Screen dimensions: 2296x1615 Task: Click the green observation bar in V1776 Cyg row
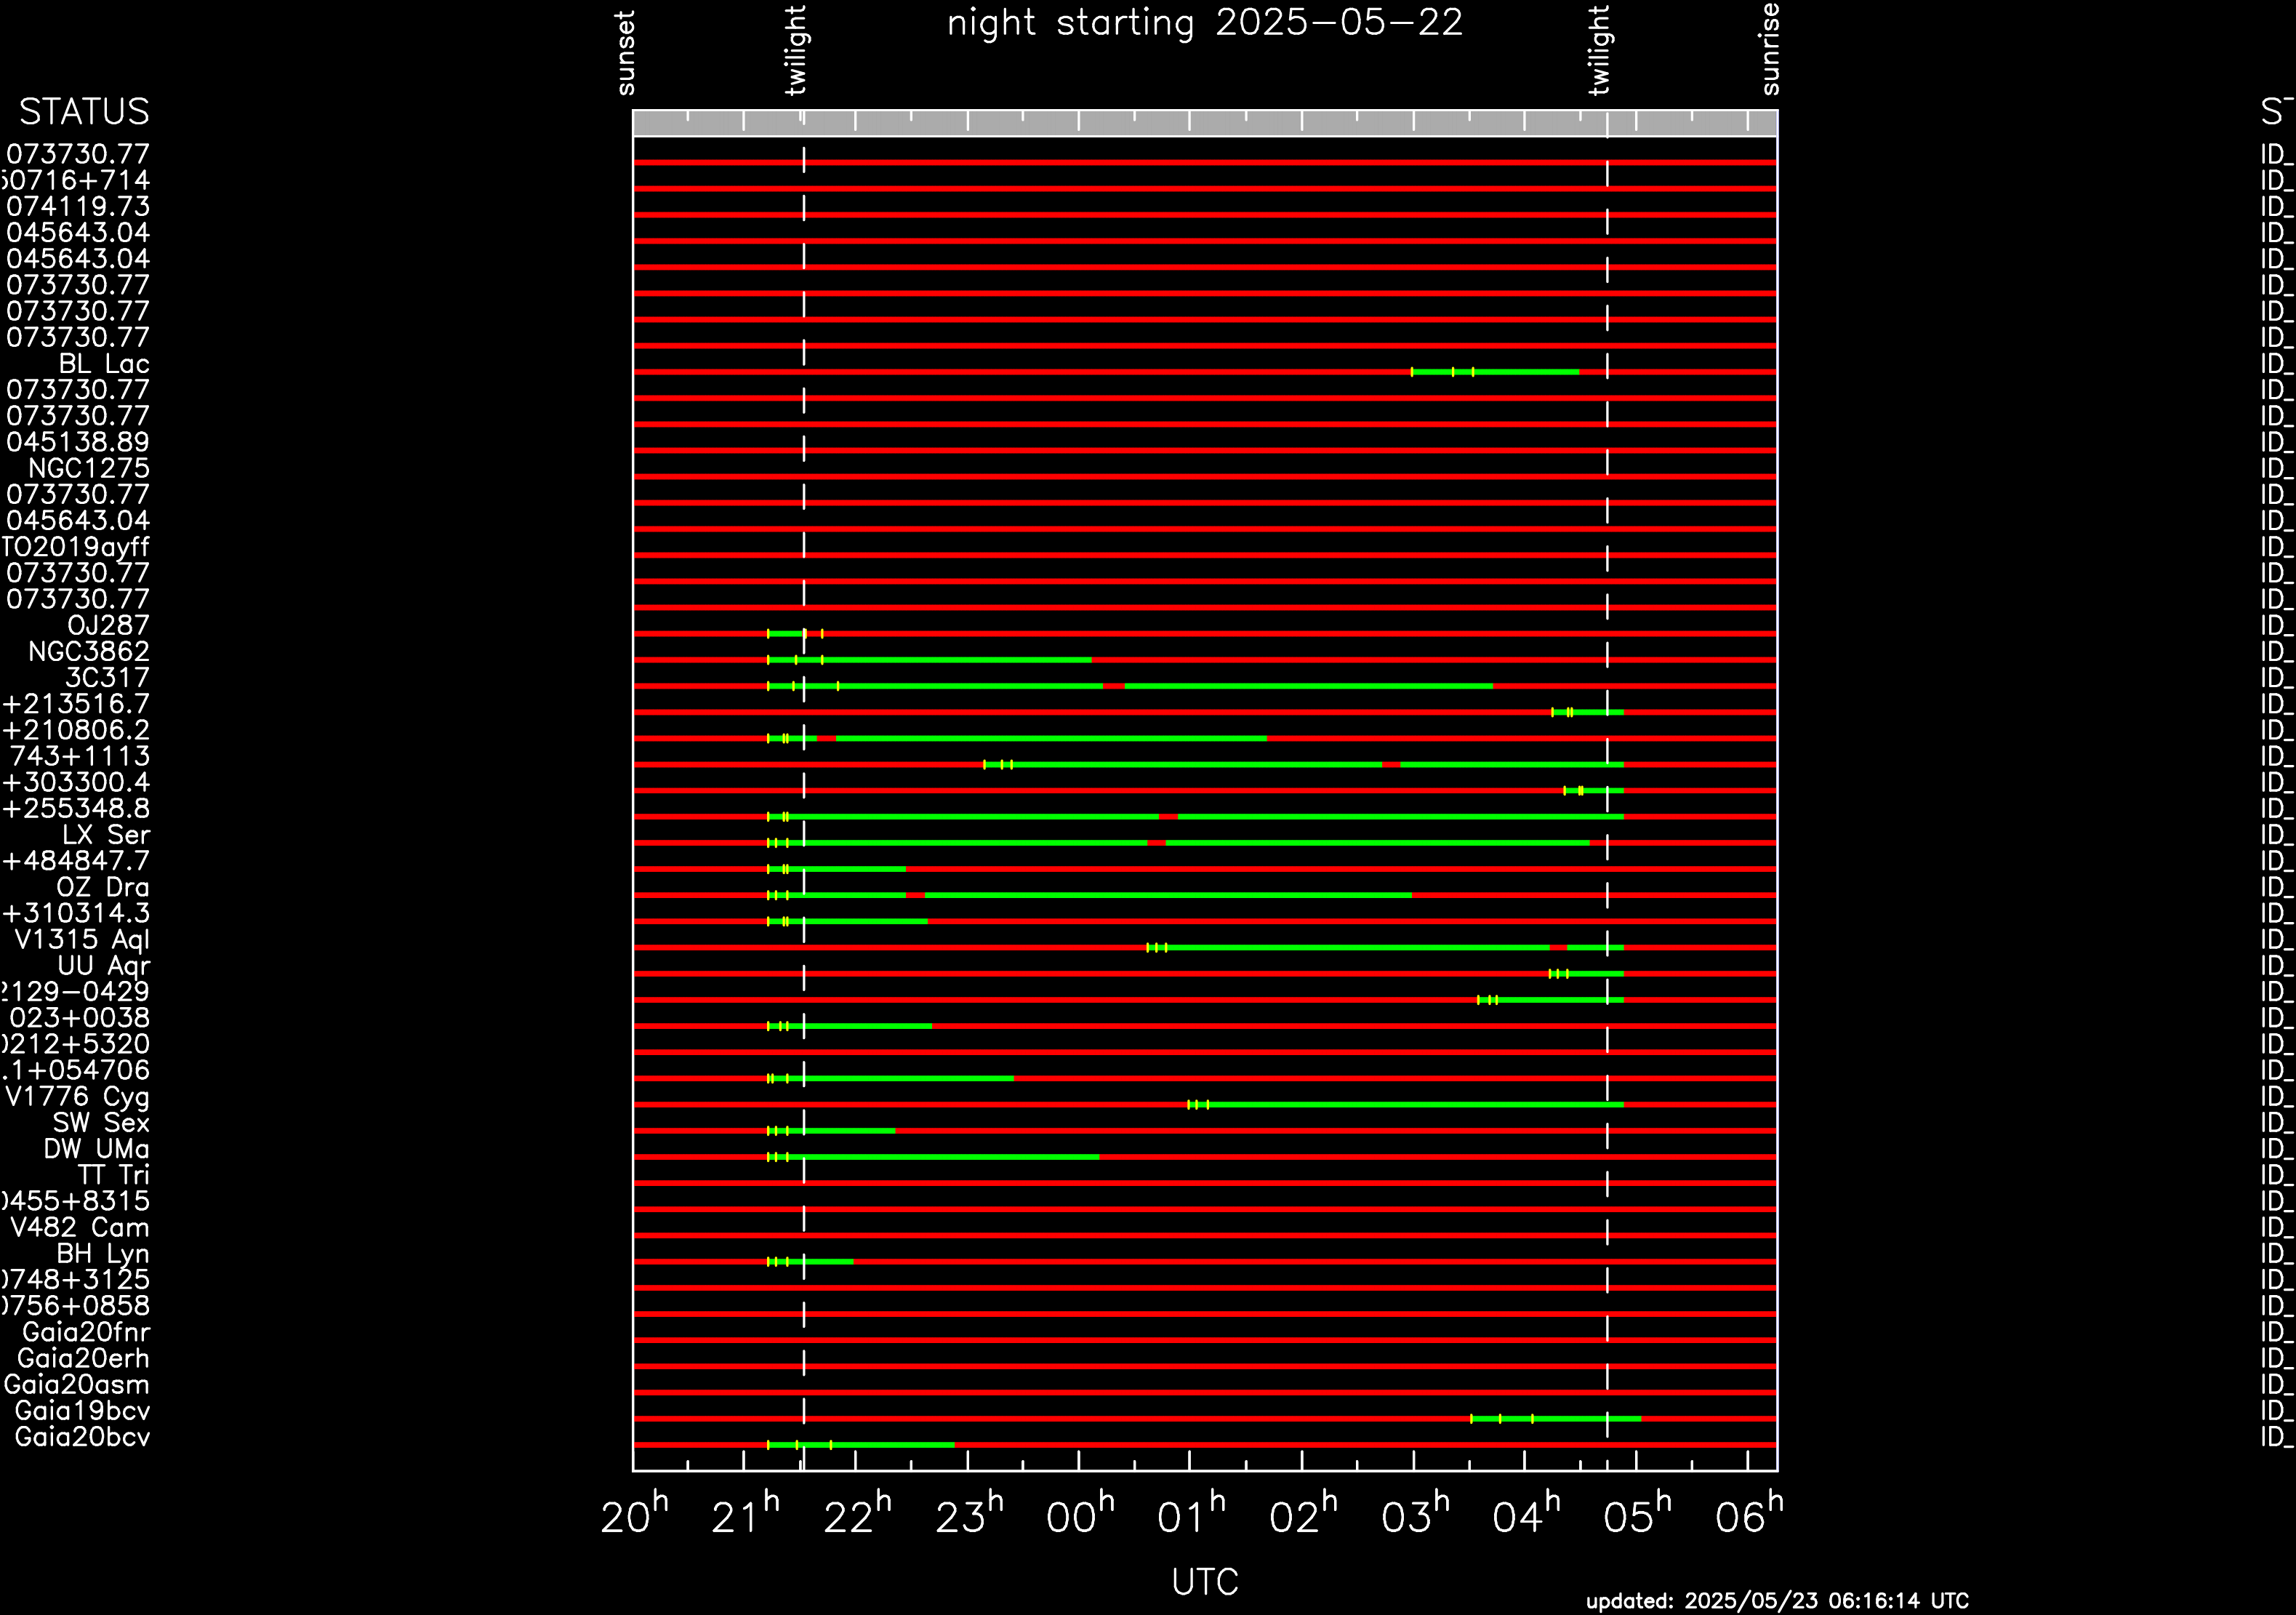1405,1105
